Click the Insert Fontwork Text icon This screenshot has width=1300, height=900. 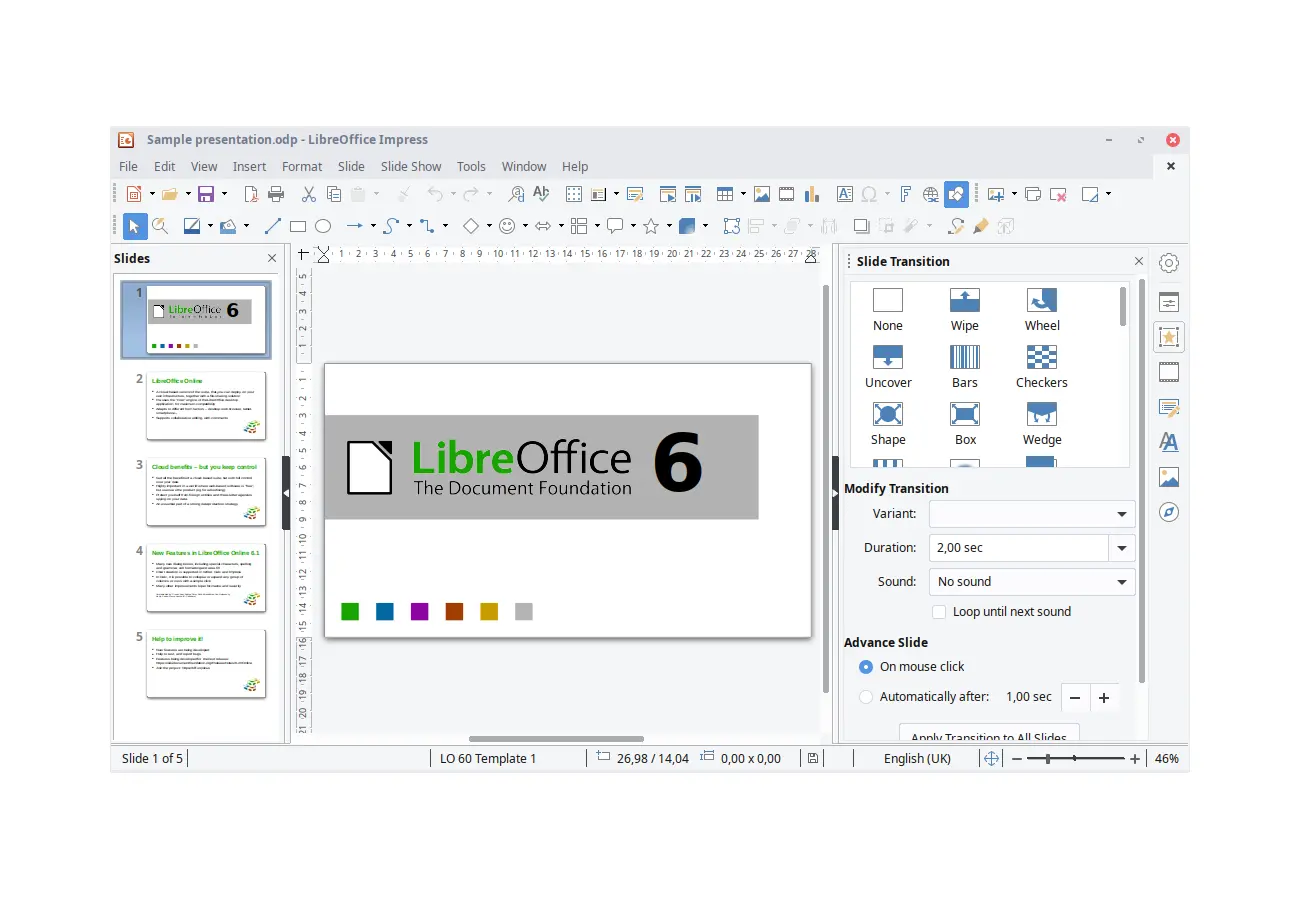pyautogui.click(x=905, y=194)
